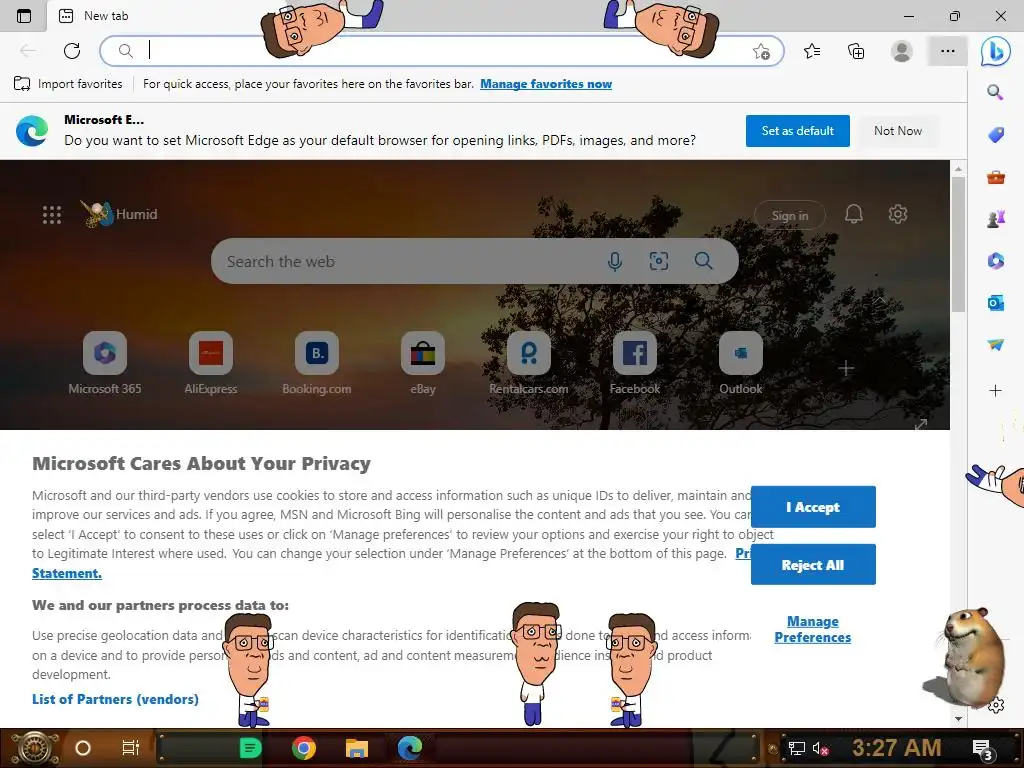The width and height of the screenshot is (1024, 768).
Task: Click the Sign in button
Action: coord(790,216)
